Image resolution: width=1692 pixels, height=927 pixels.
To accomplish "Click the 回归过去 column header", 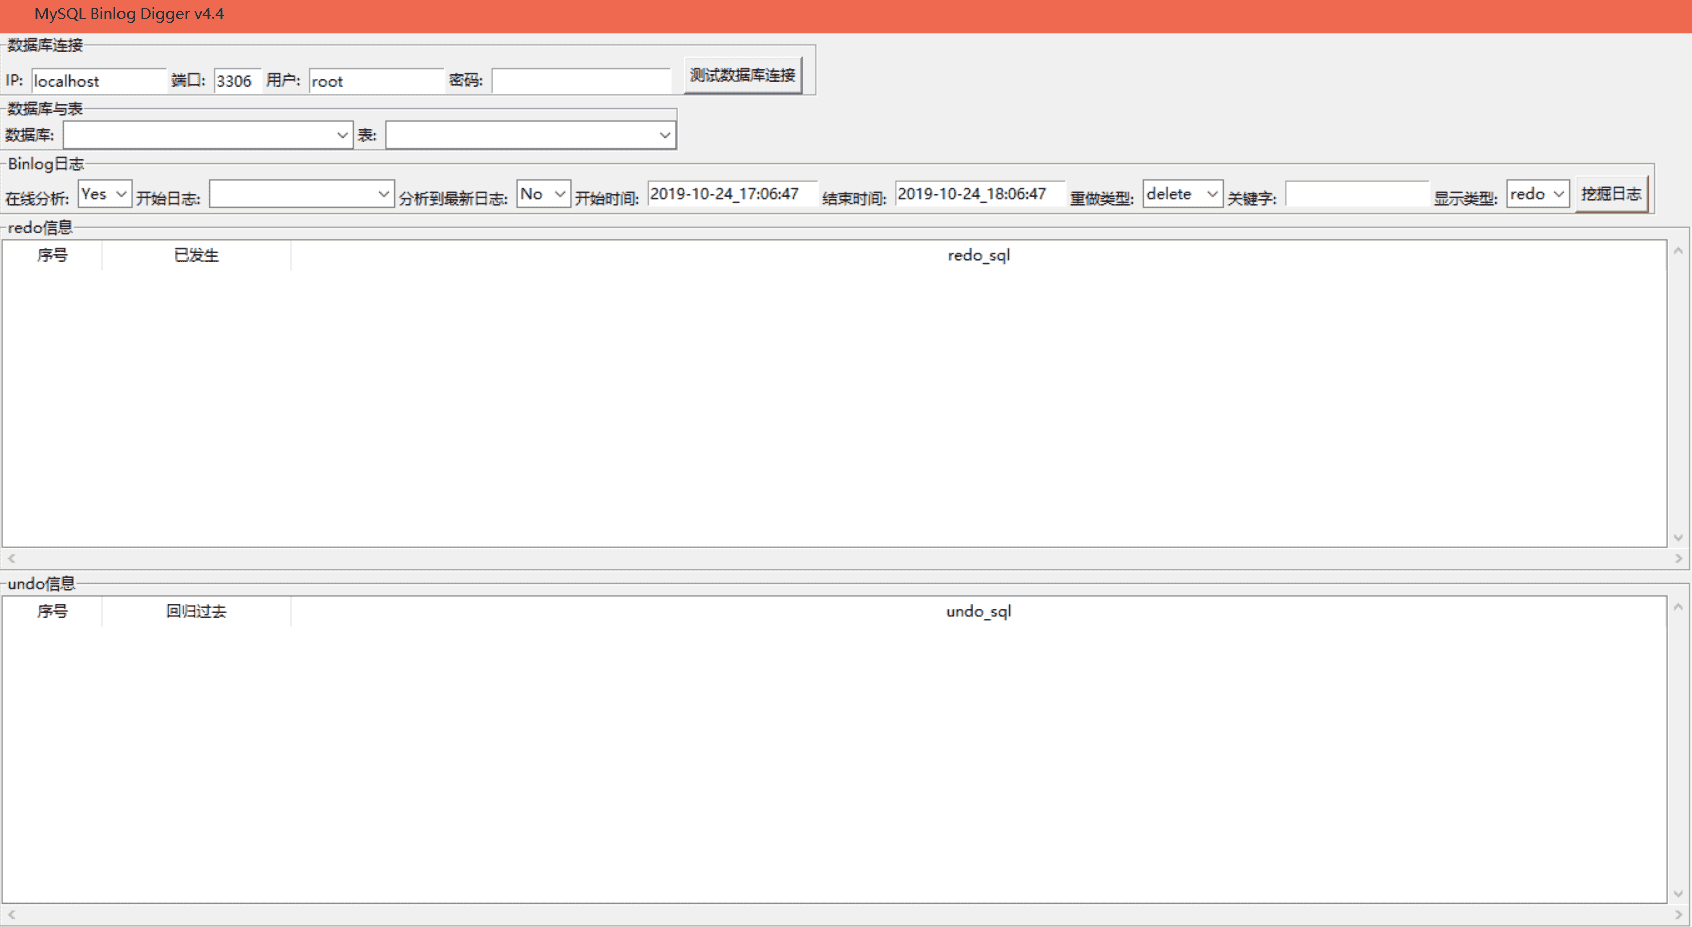I will 196,611.
